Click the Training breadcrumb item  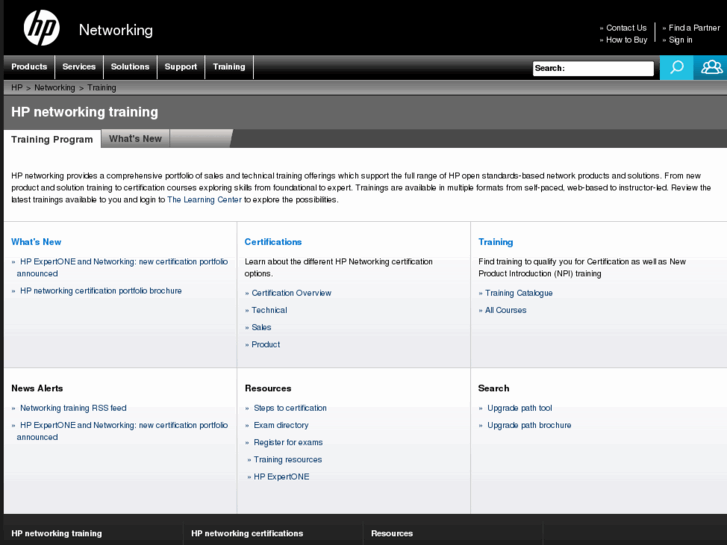pos(102,88)
